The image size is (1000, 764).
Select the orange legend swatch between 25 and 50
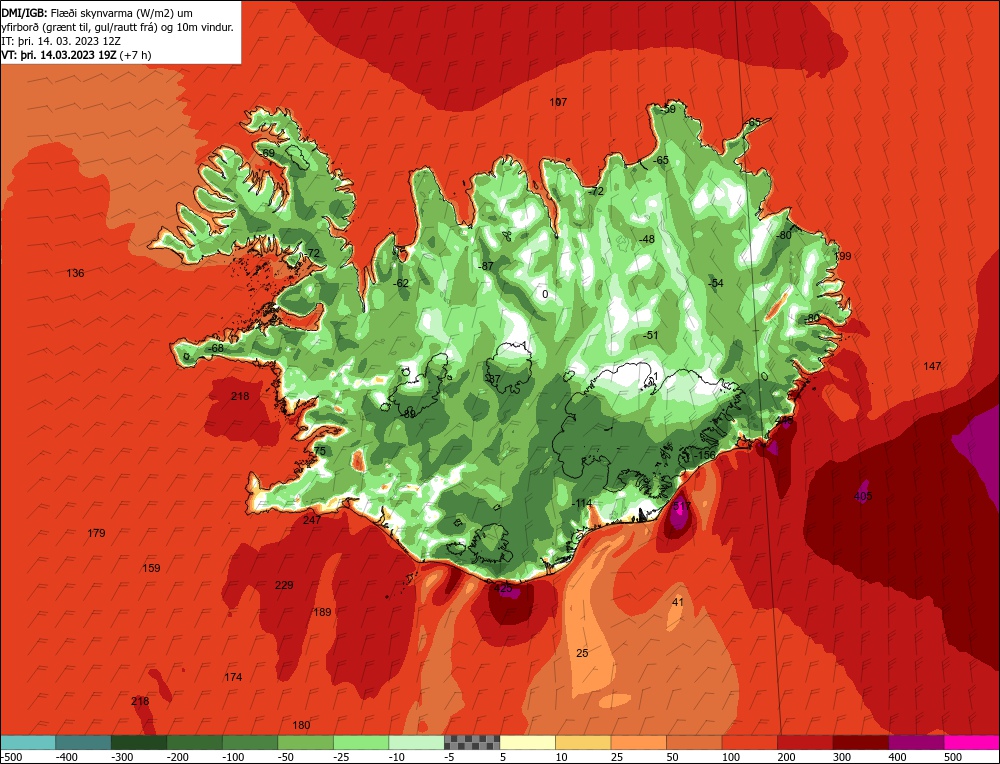(x=638, y=742)
